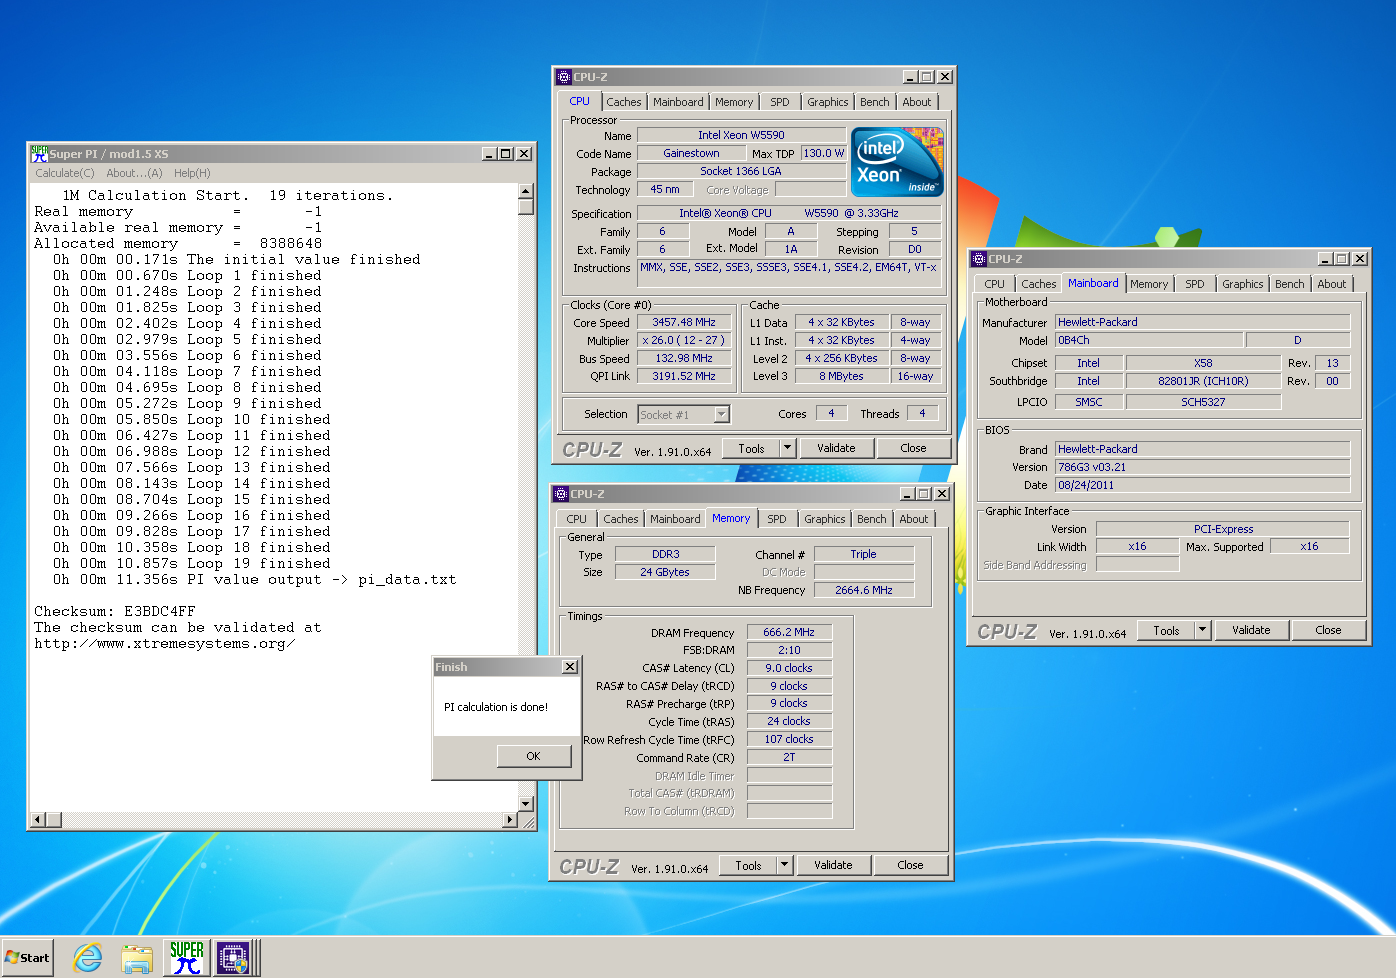Open Help menu in Super PI
The image size is (1396, 978).
192,173
